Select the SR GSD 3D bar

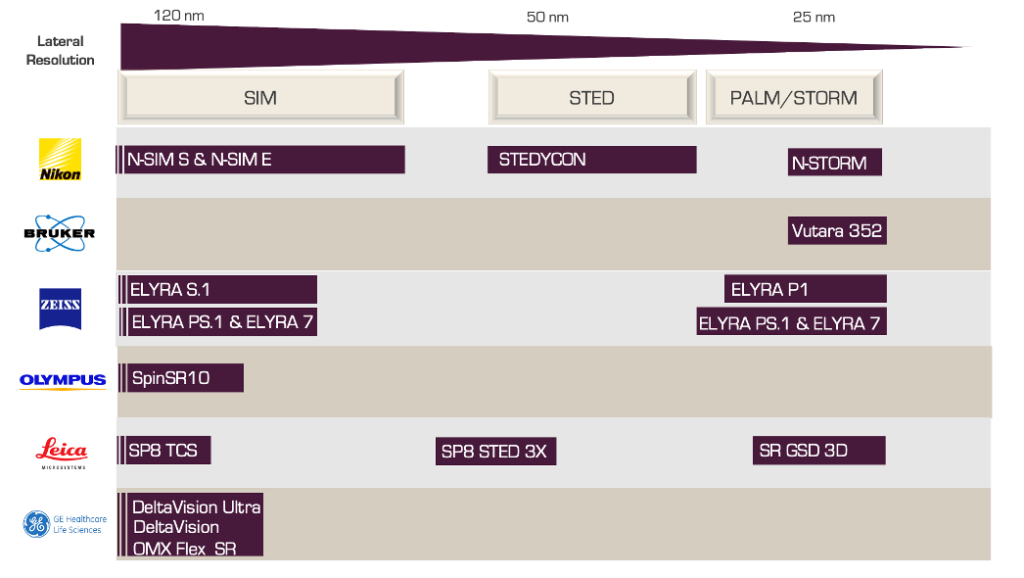[819, 451]
